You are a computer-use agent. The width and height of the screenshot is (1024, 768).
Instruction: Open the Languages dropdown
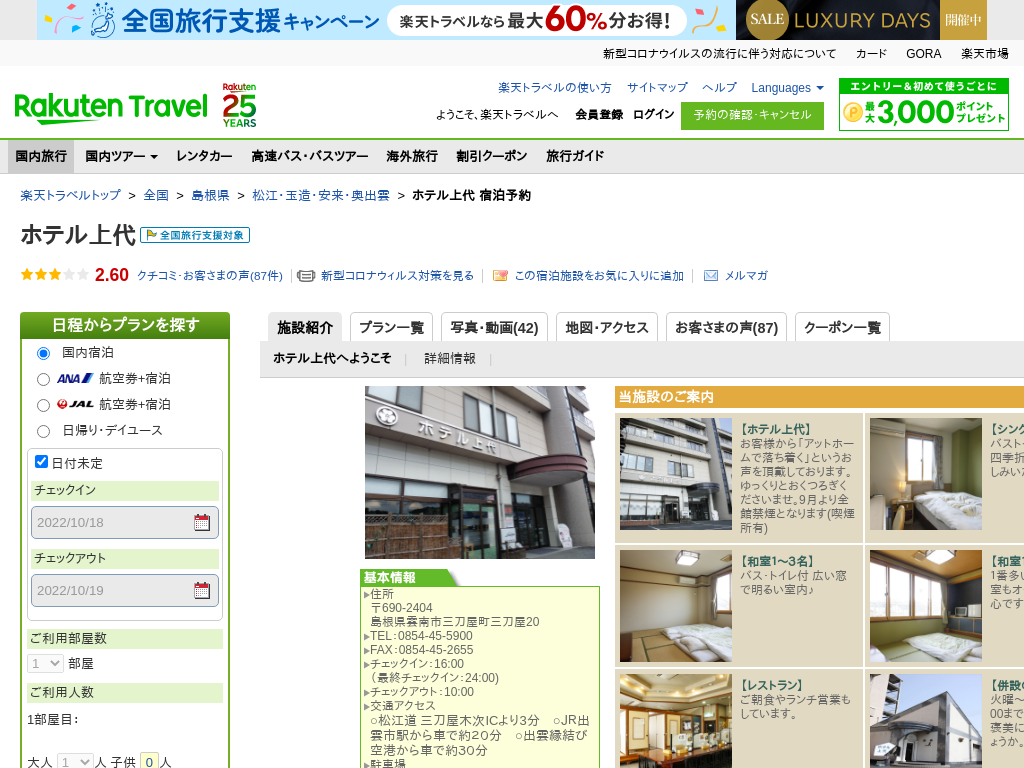tap(787, 88)
